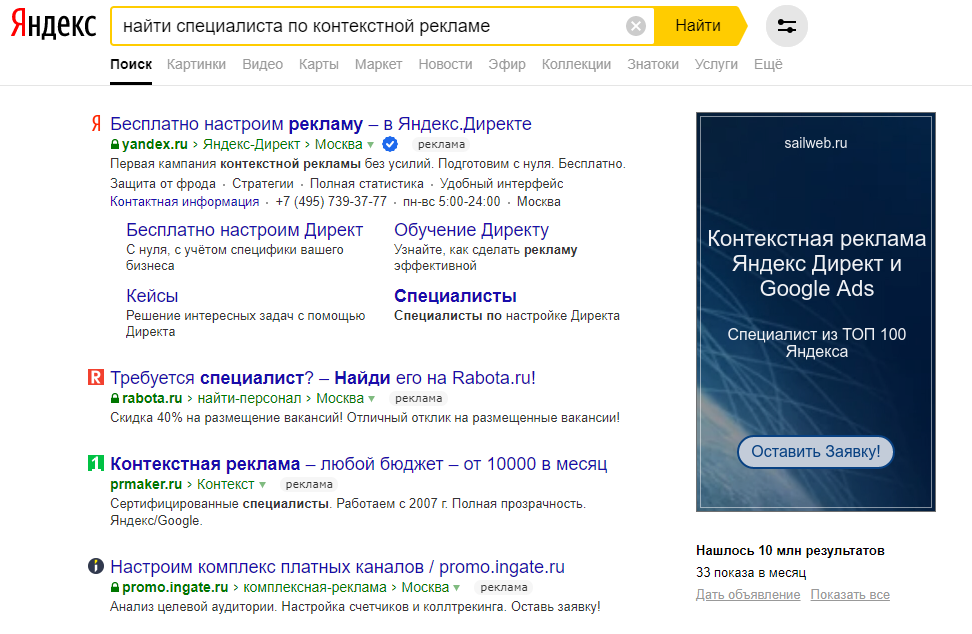Image resolution: width=972 pixels, height=634 pixels.
Task: Click the Показать все link
Action: (849, 594)
